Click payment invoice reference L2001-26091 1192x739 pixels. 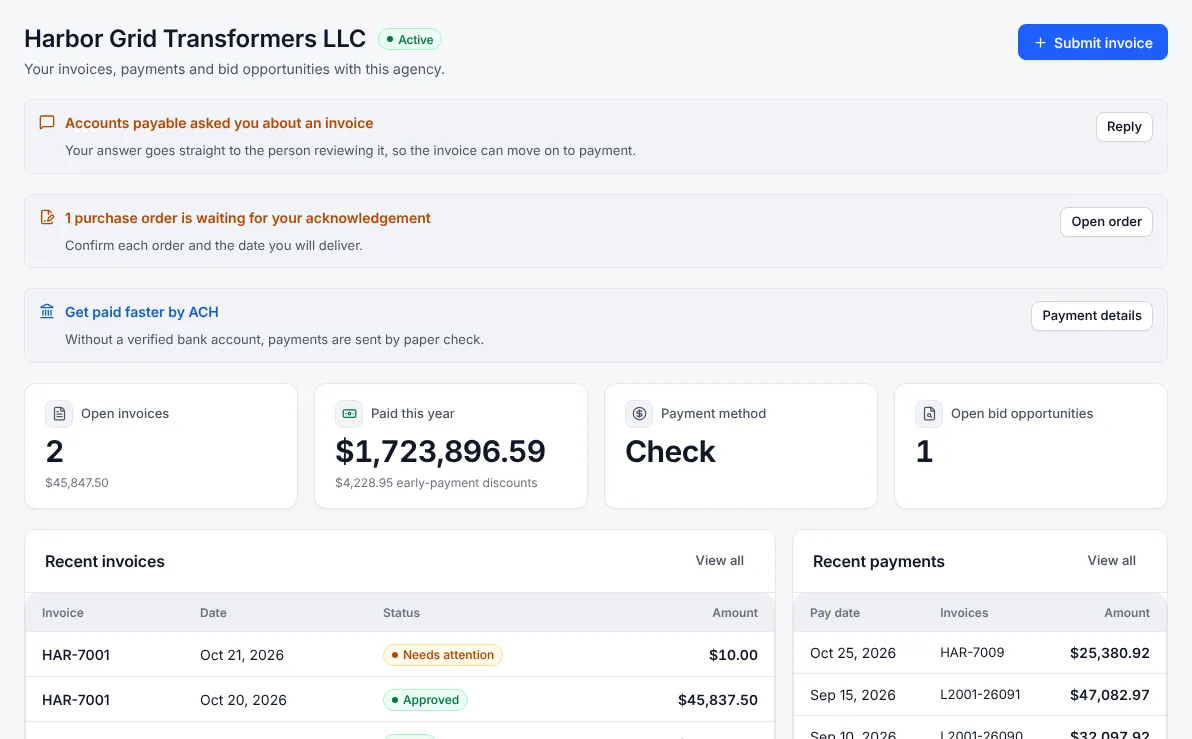(980, 694)
